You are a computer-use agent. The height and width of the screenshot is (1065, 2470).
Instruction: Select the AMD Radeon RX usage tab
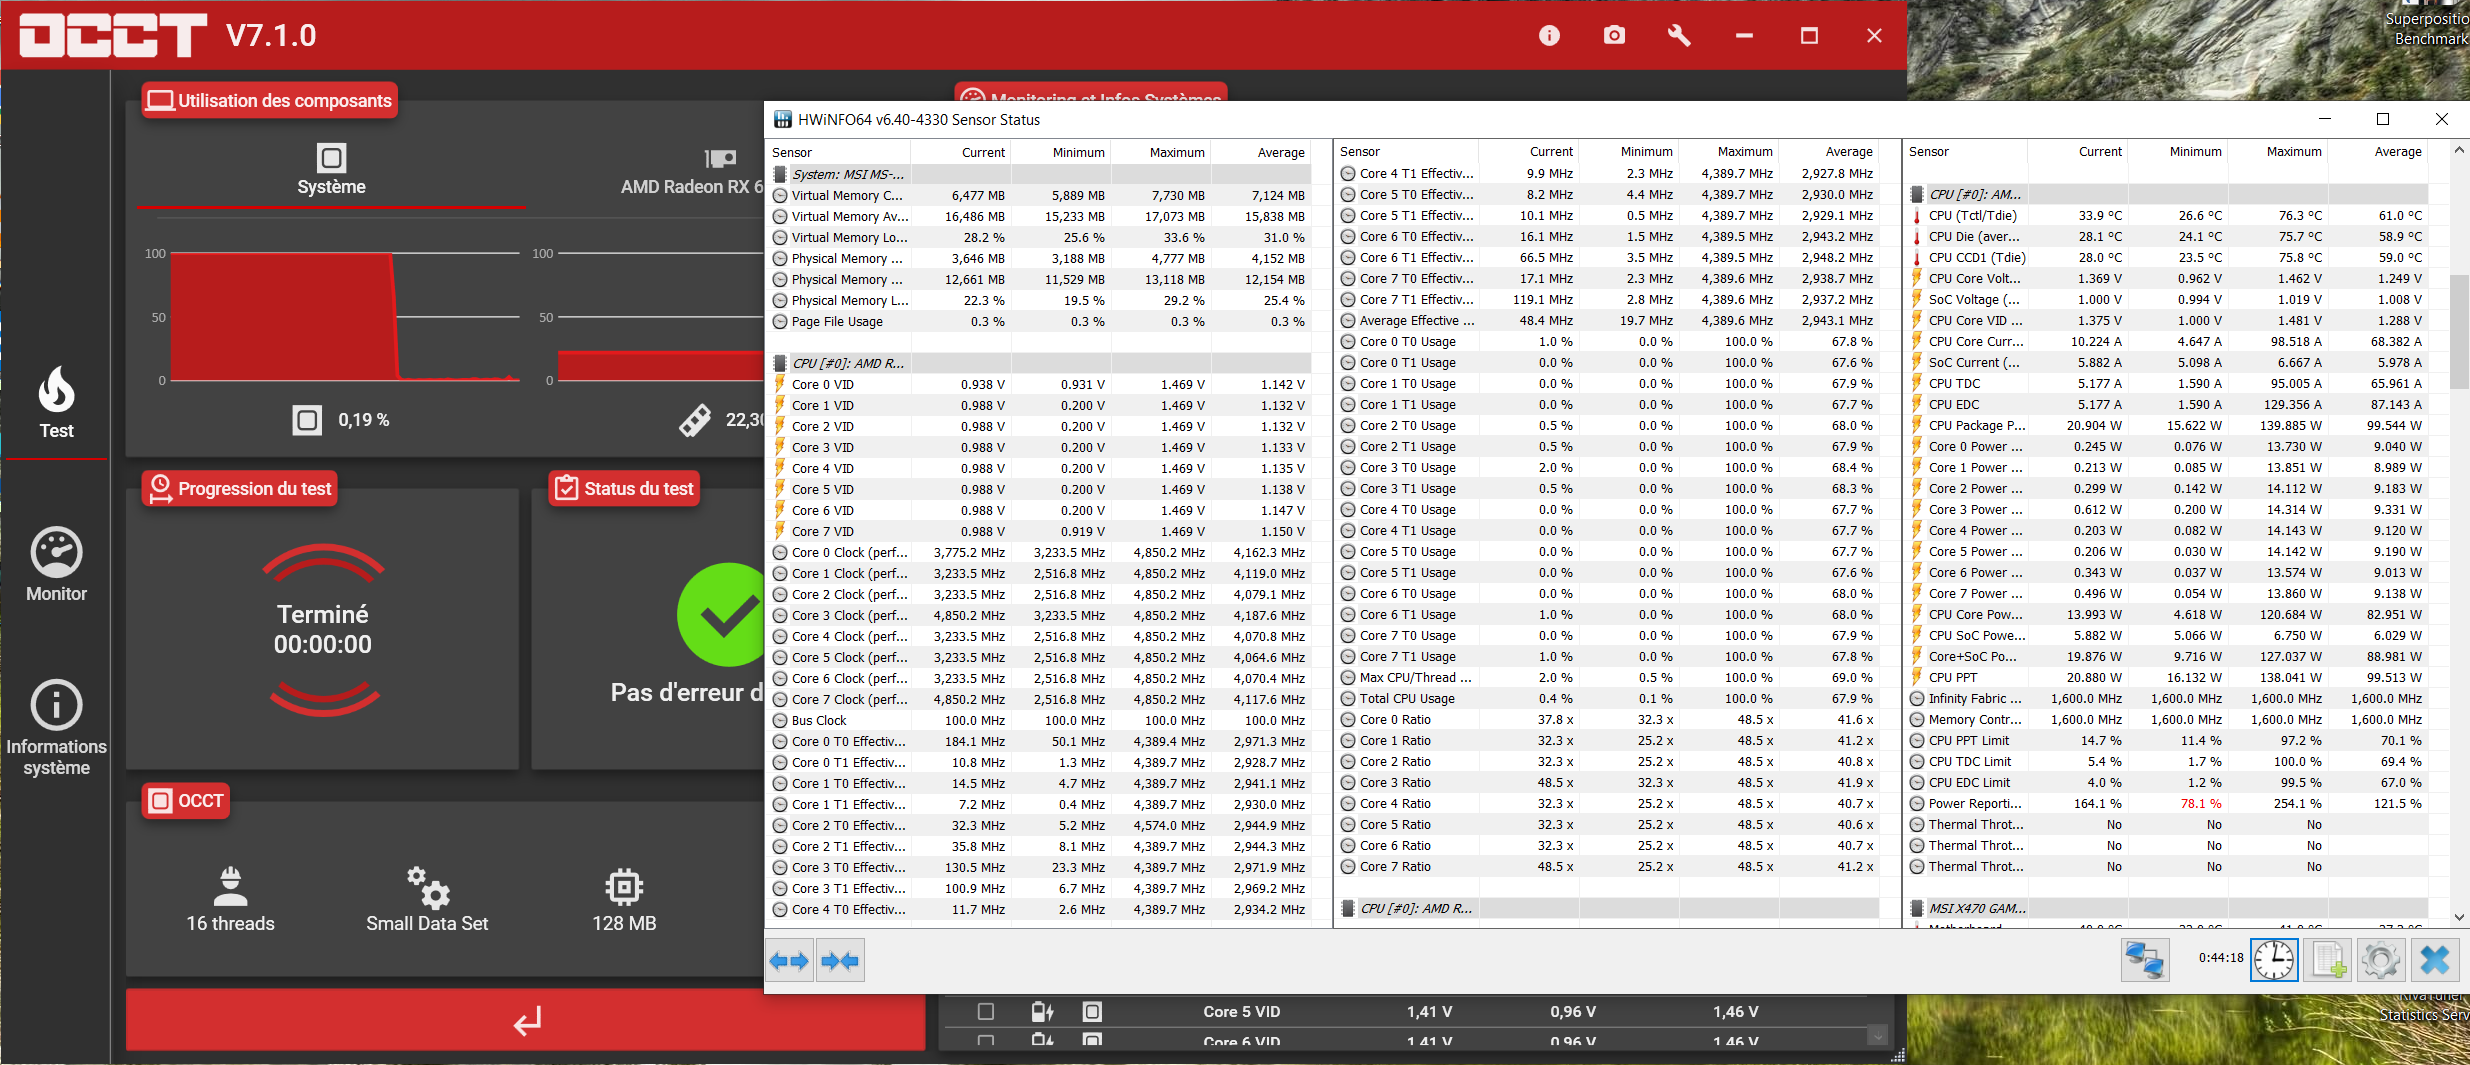[692, 170]
